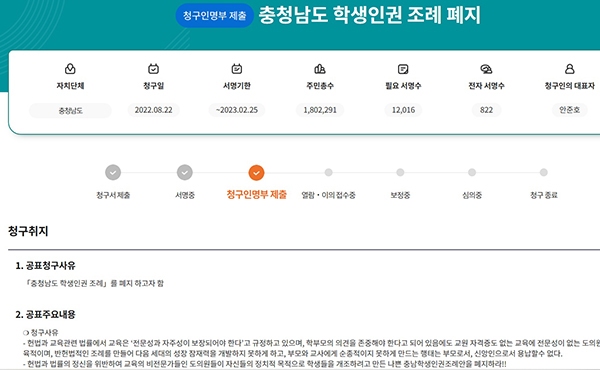Click the electronic signatures value 822
This screenshot has height=370, width=600.
tap(486, 110)
